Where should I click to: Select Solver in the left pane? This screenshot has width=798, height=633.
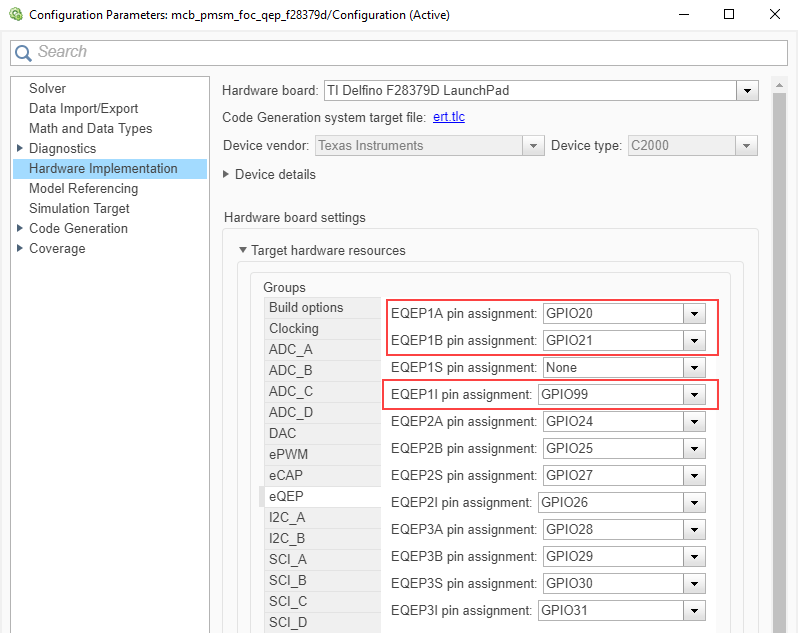[x=48, y=89]
